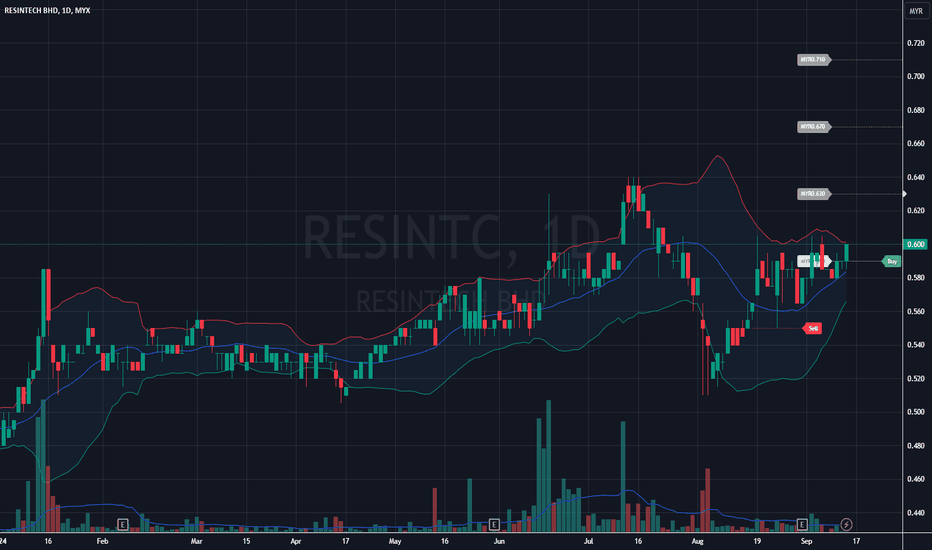The height and width of the screenshot is (550, 932).
Task: Open the earnings marker near Jun
Action: pyautogui.click(x=494, y=524)
